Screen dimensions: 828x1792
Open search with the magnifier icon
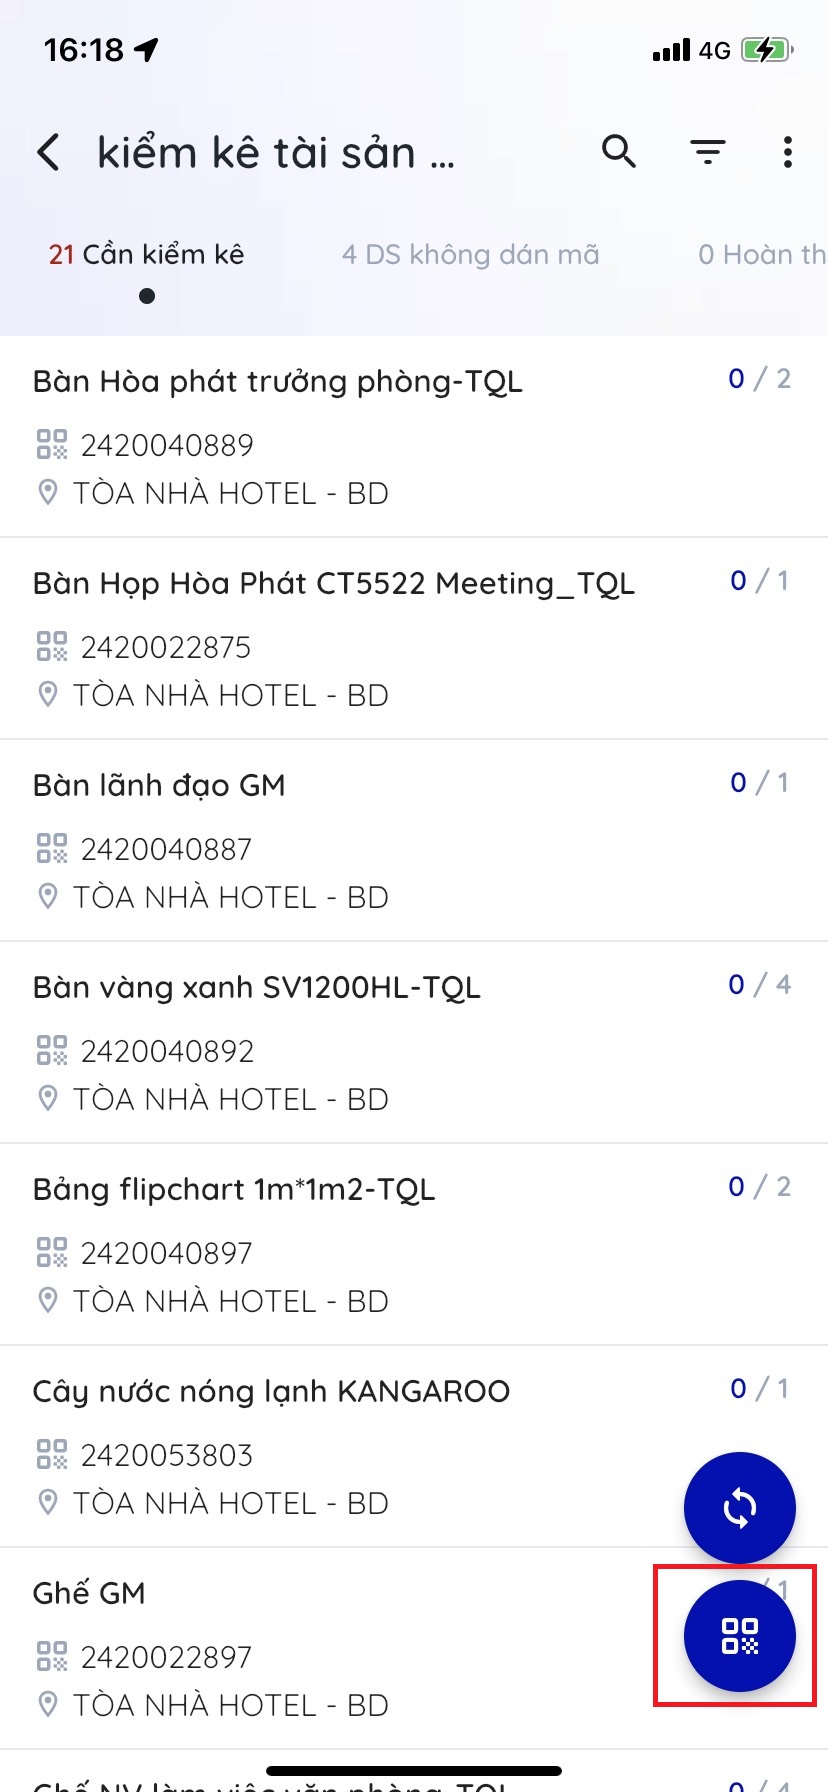coord(619,152)
